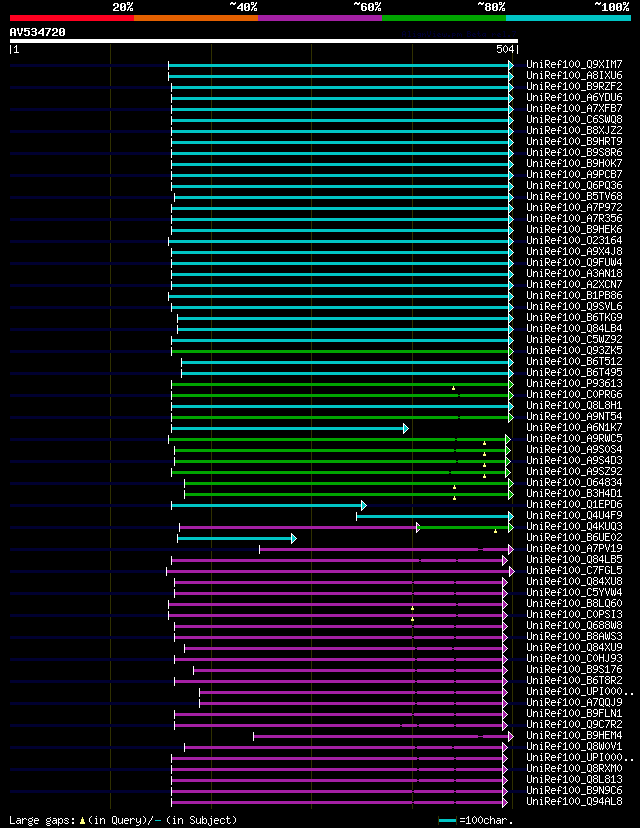Click the UniRef100_Q84XU8 label

pos(574,581)
